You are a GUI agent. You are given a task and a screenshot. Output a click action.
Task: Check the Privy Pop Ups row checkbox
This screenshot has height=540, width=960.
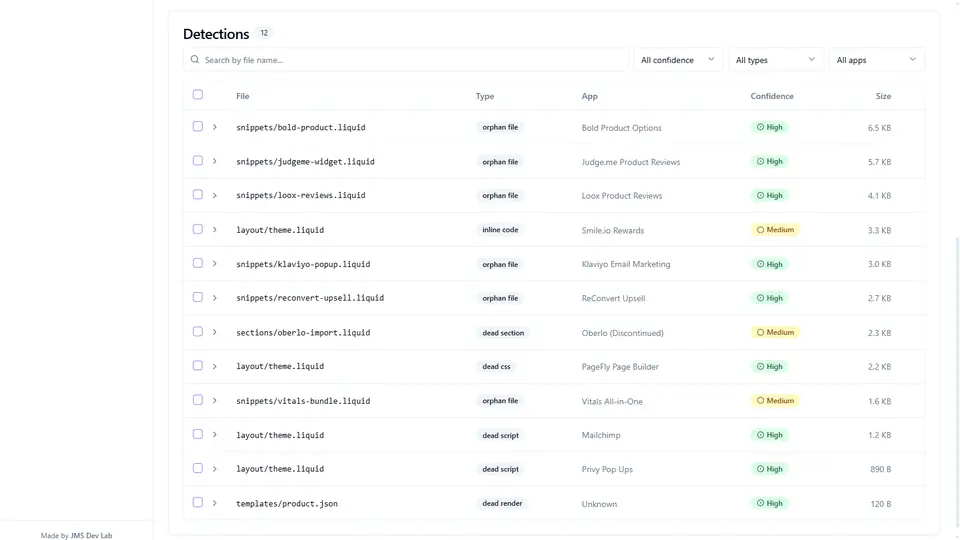pos(198,468)
